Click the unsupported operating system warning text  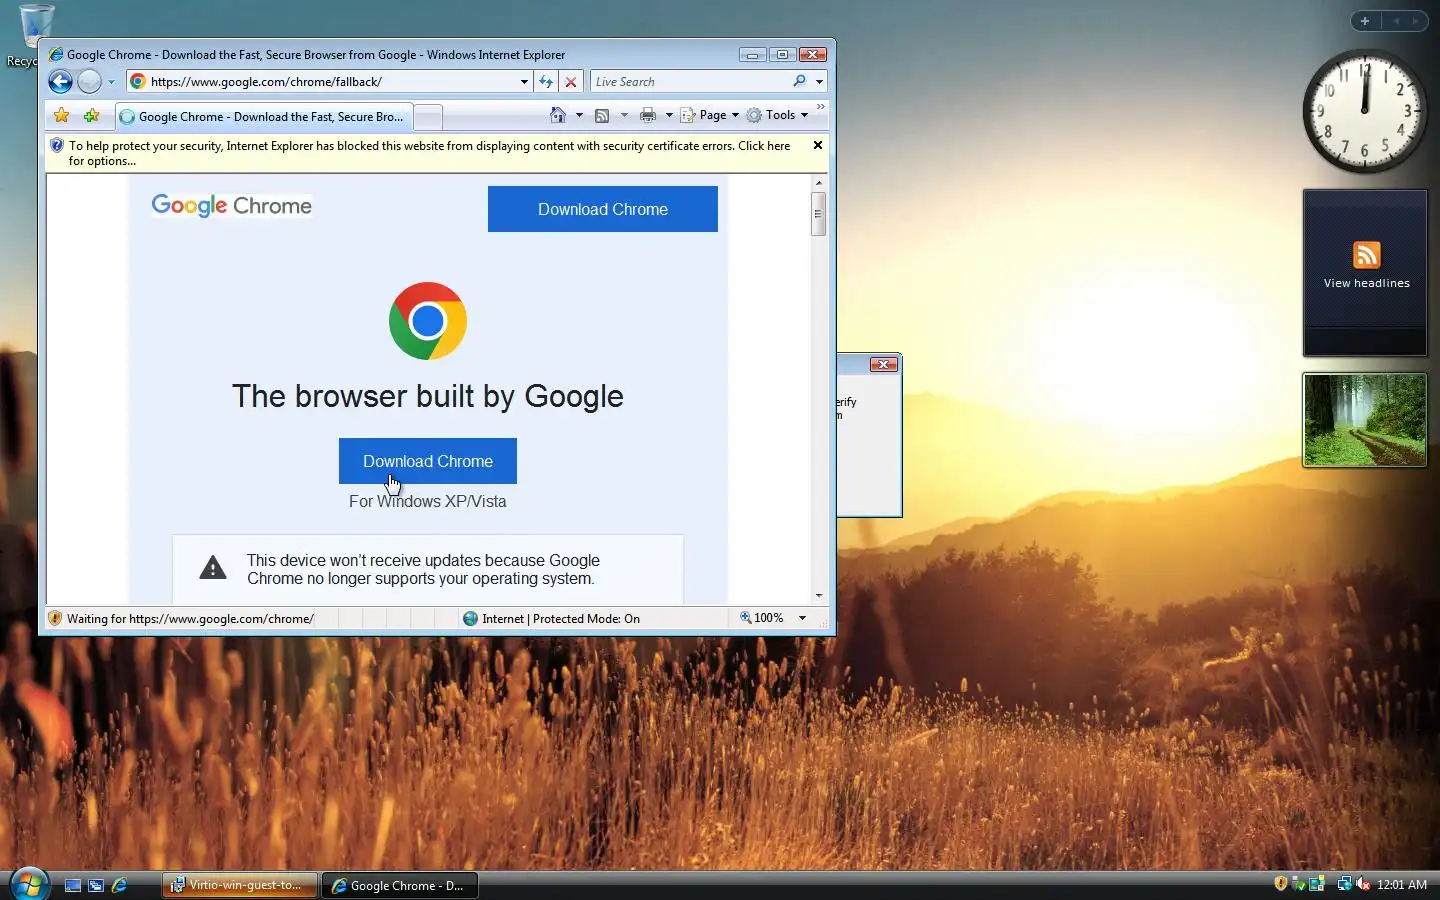(423, 570)
